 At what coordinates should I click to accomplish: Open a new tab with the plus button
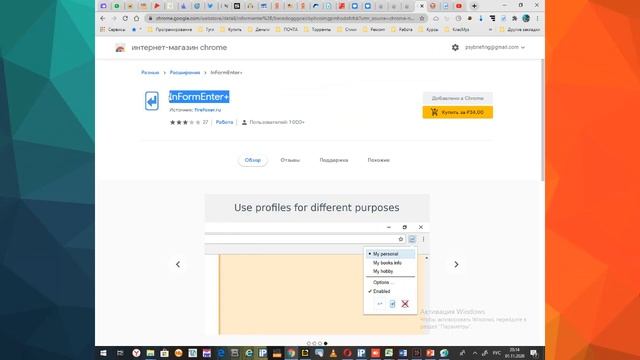[474, 6]
